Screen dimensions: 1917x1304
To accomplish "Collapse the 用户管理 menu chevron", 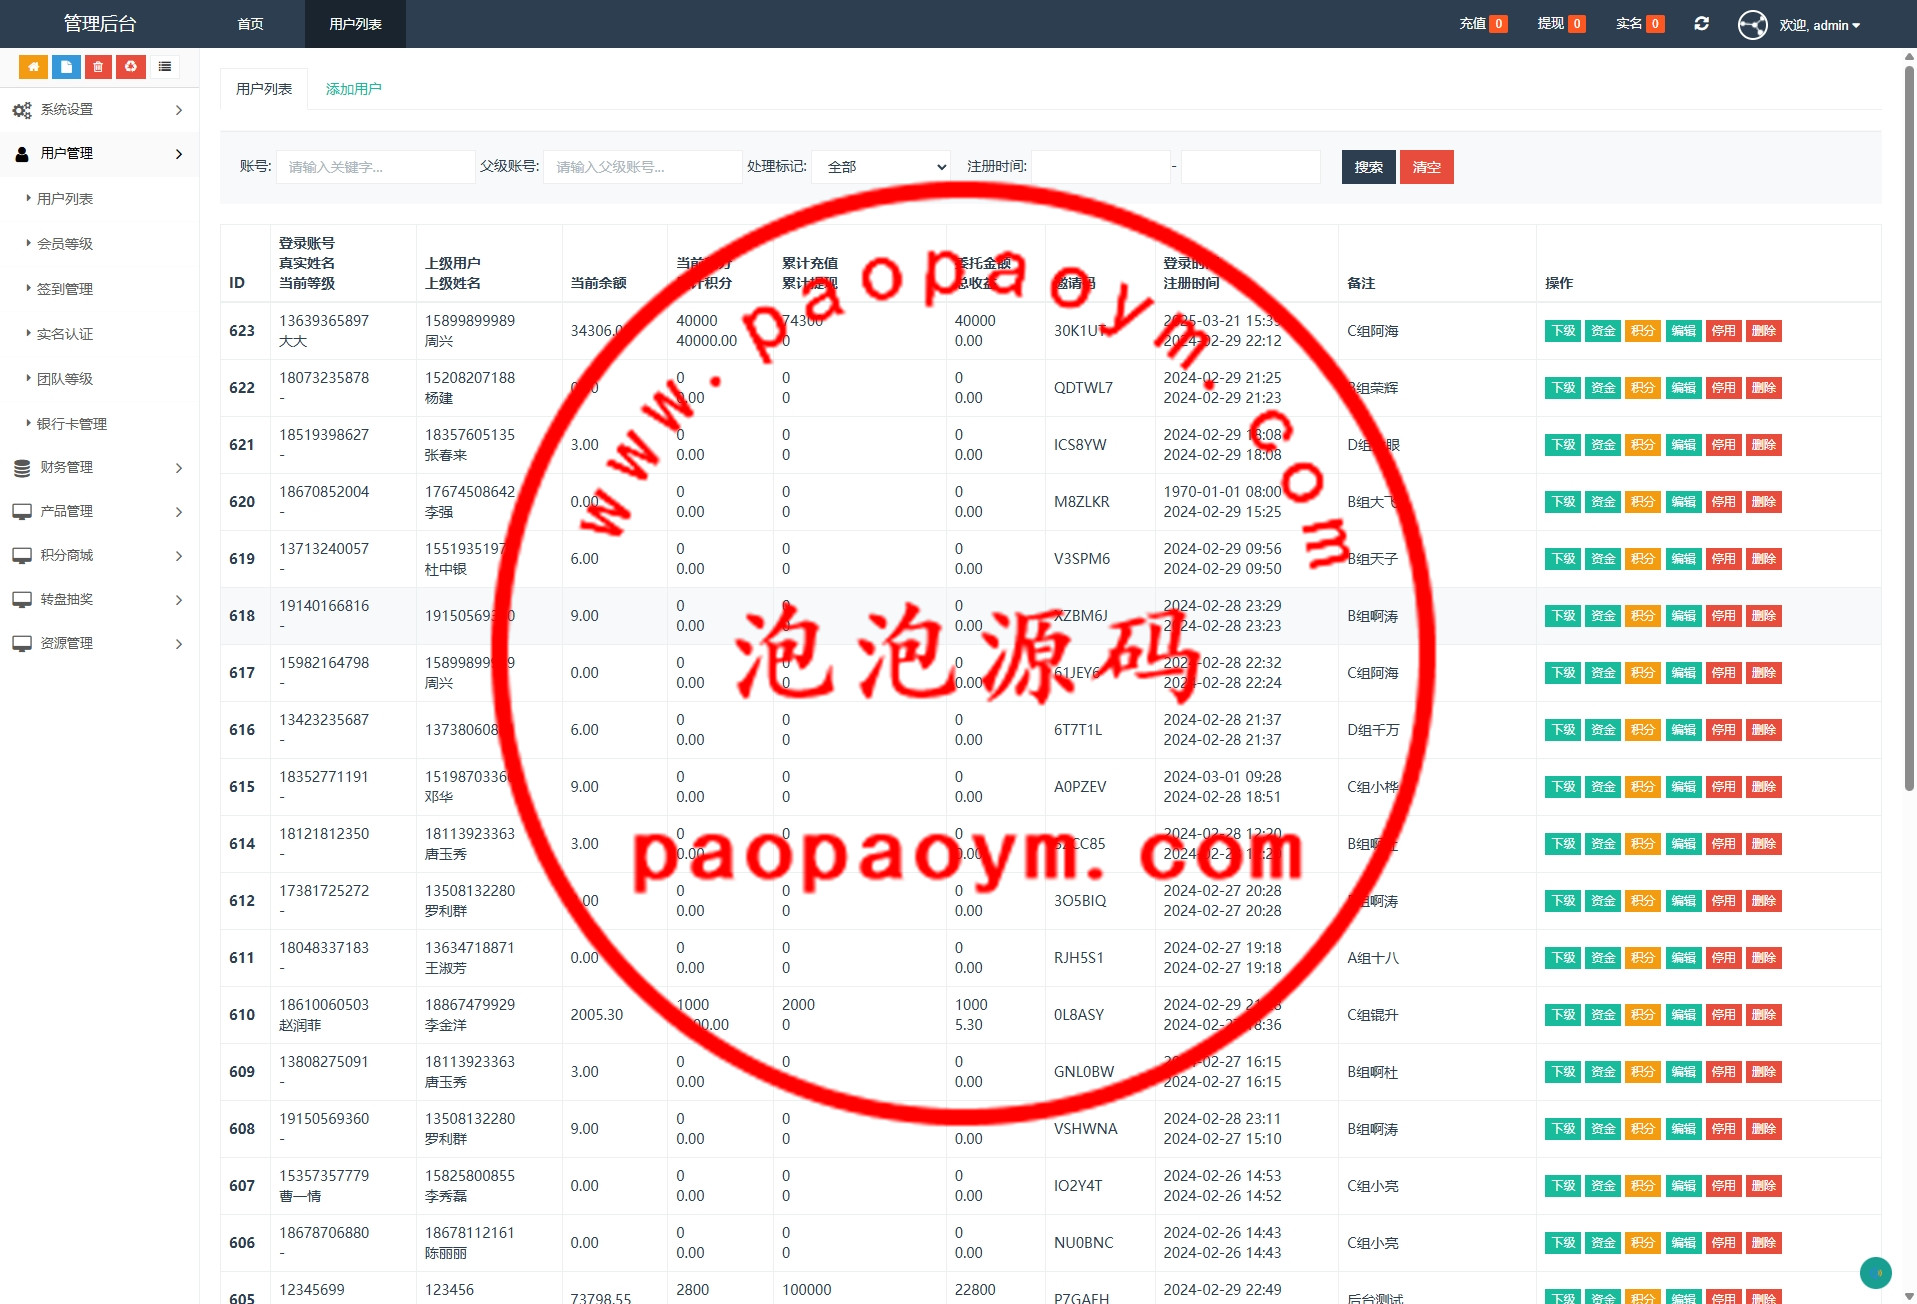I will (x=179, y=154).
